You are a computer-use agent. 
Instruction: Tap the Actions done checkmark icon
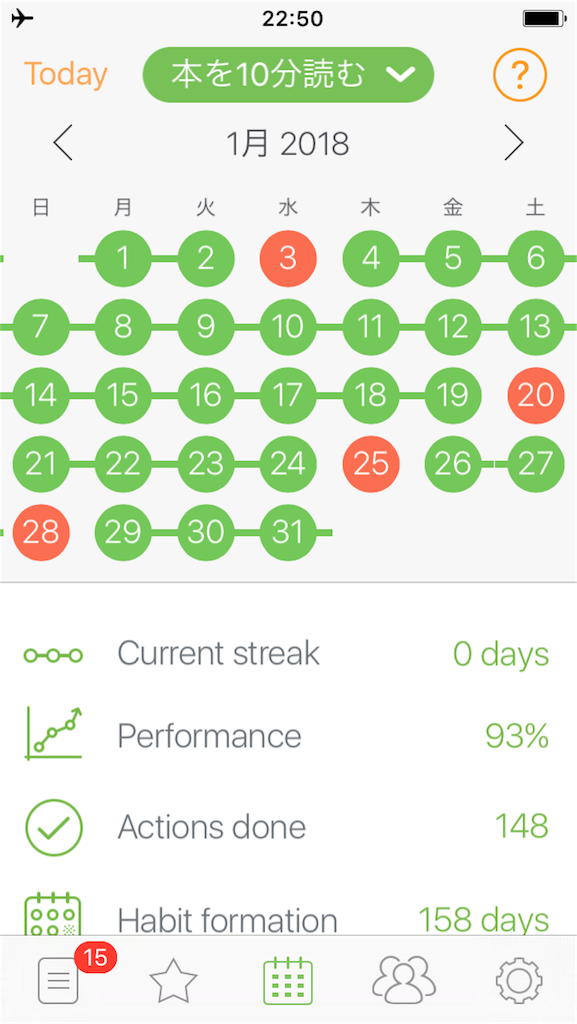(54, 828)
